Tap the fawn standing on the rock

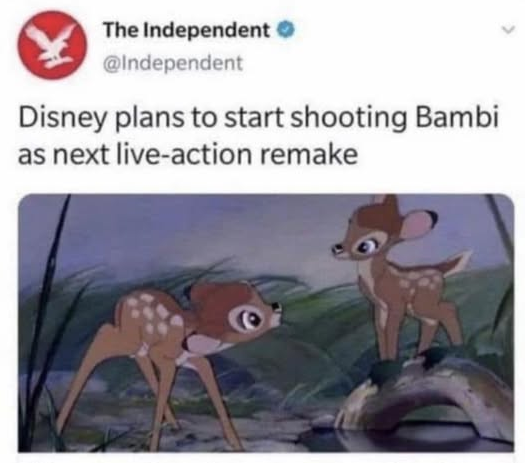(x=400, y=278)
